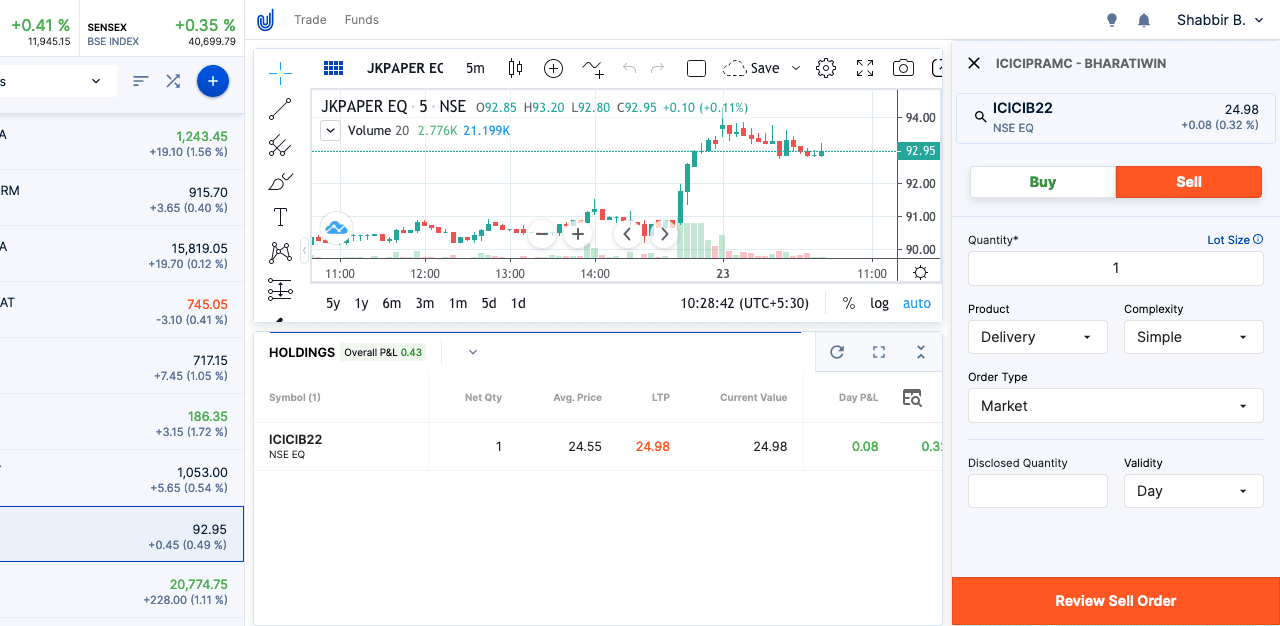1280x626 pixels.
Task: Open the lightbulb tips icon
Action: [1111, 20]
